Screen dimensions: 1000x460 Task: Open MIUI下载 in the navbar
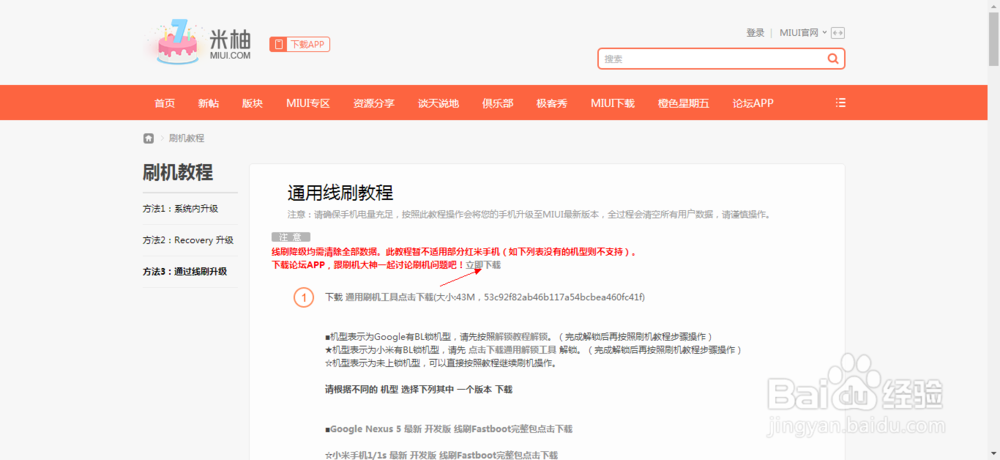[612, 103]
